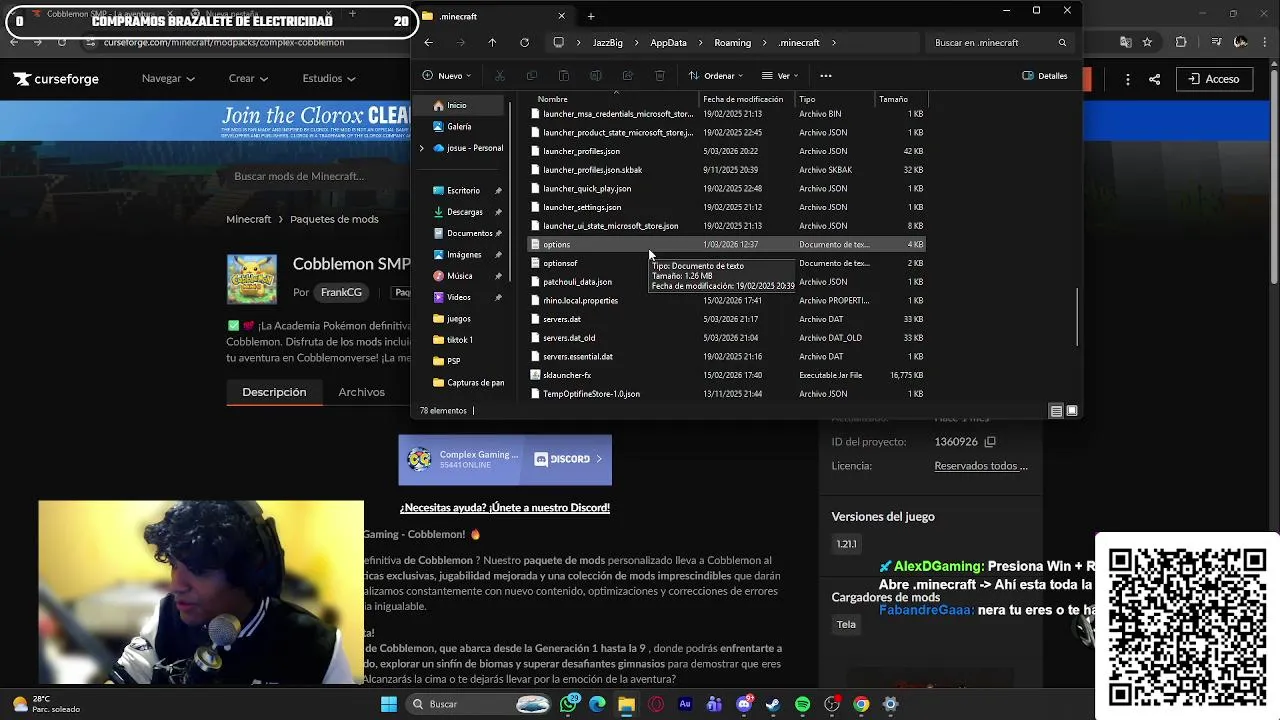Screen dimensions: 1280x720
Task: Open Spotify from the taskbar
Action: (x=802, y=704)
